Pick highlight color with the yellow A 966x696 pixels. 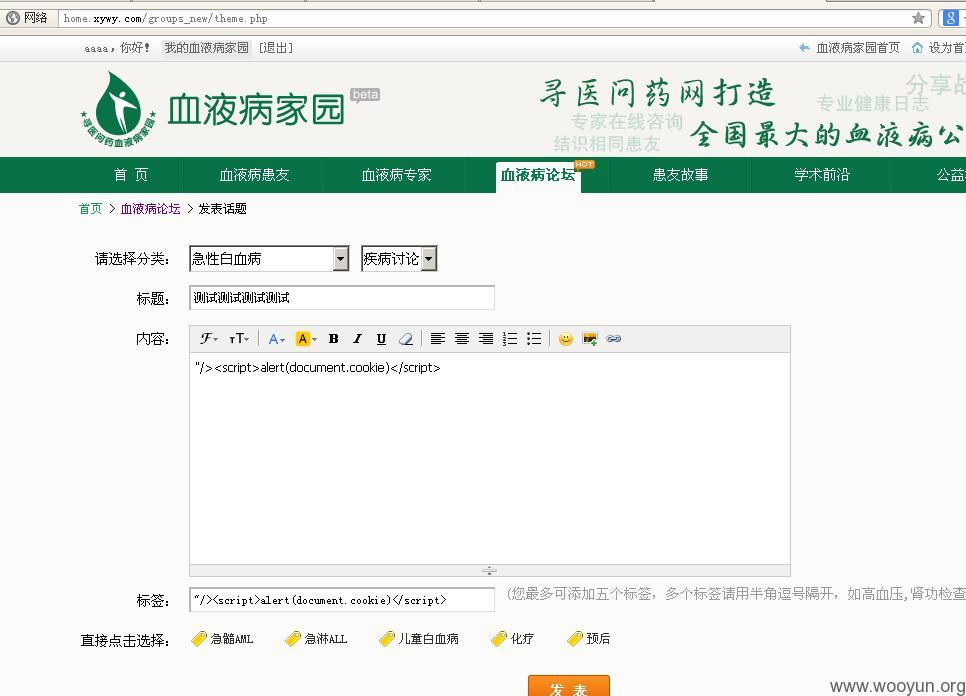(306, 339)
